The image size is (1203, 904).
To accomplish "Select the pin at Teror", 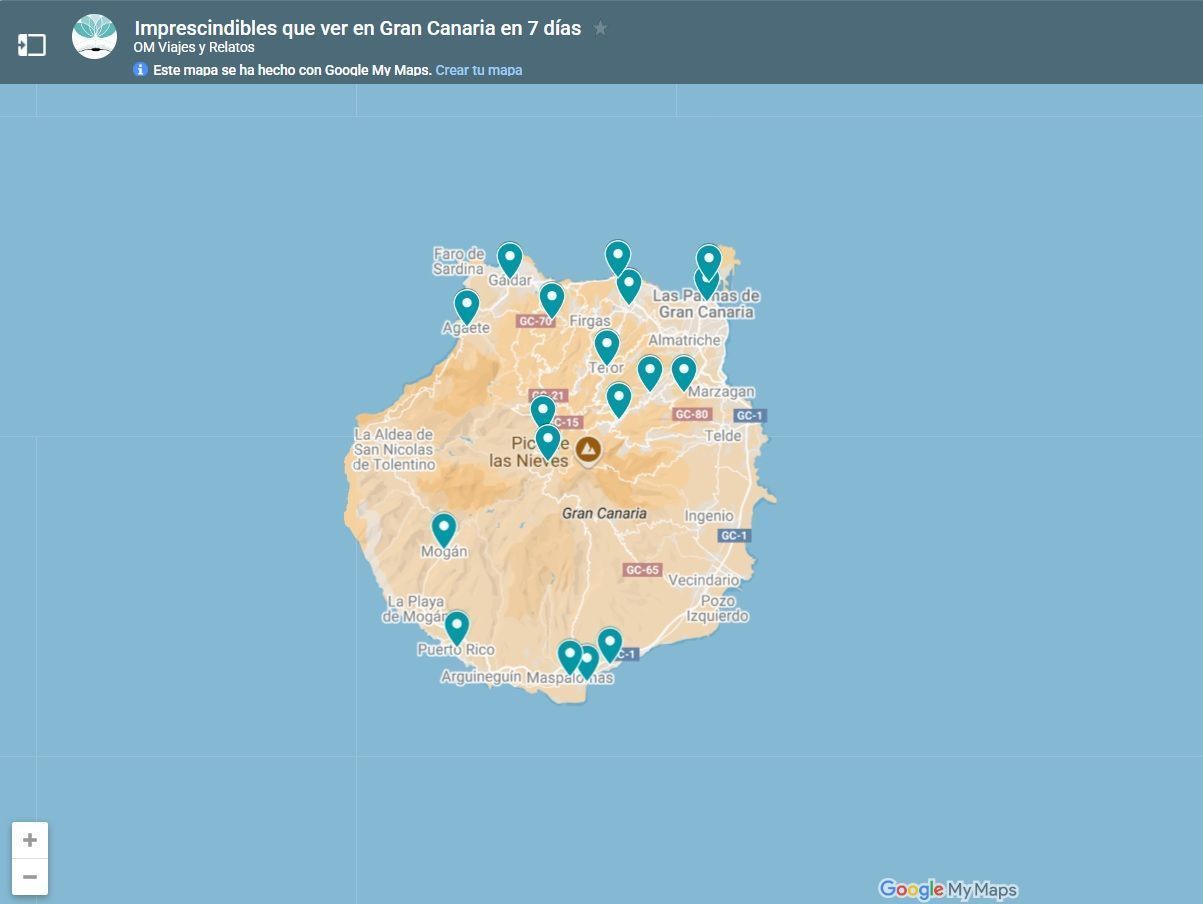I will (x=607, y=347).
